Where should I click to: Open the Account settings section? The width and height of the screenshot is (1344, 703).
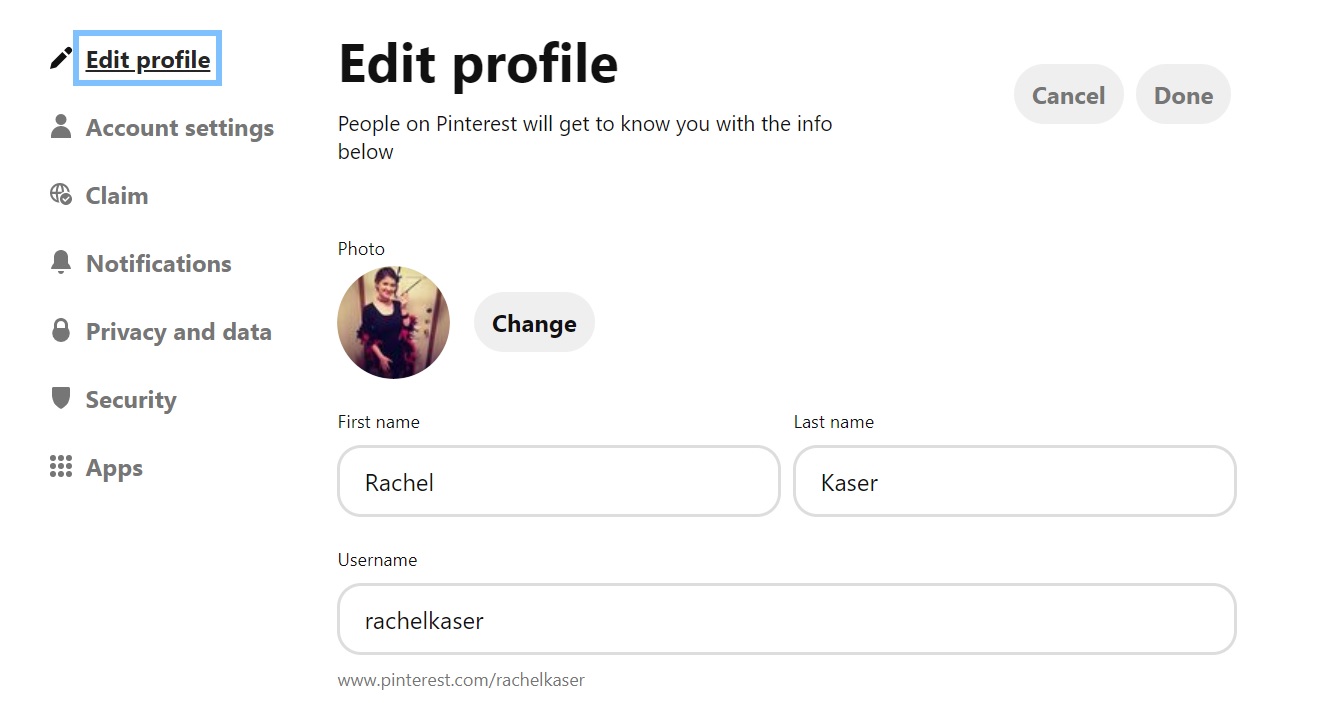[x=180, y=127]
